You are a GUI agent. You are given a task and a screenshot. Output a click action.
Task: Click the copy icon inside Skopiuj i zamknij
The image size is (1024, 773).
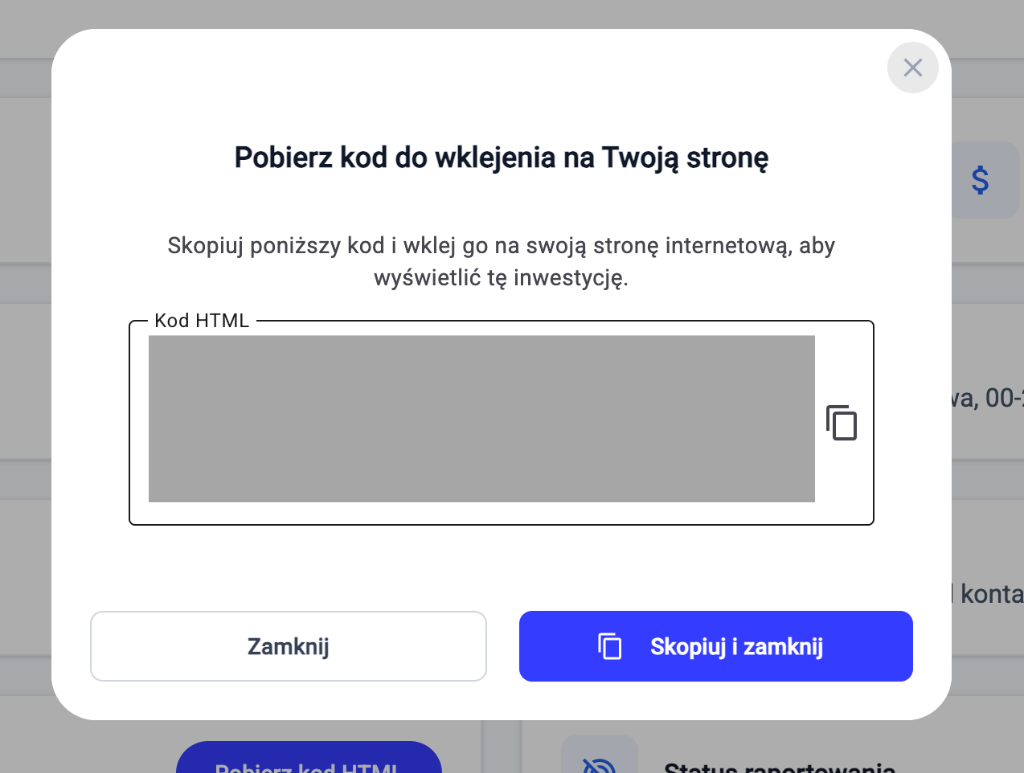point(611,646)
